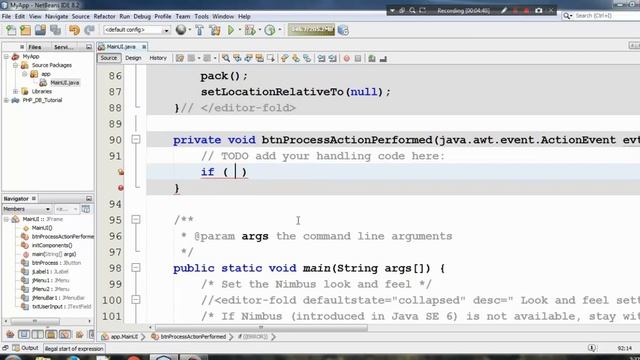Click the Last Edit editor toolbar icon
640x360 pixels.
[180, 58]
